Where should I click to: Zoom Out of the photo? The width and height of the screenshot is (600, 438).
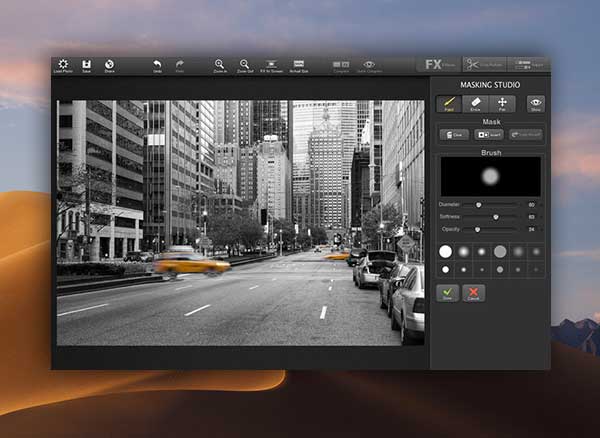(245, 66)
